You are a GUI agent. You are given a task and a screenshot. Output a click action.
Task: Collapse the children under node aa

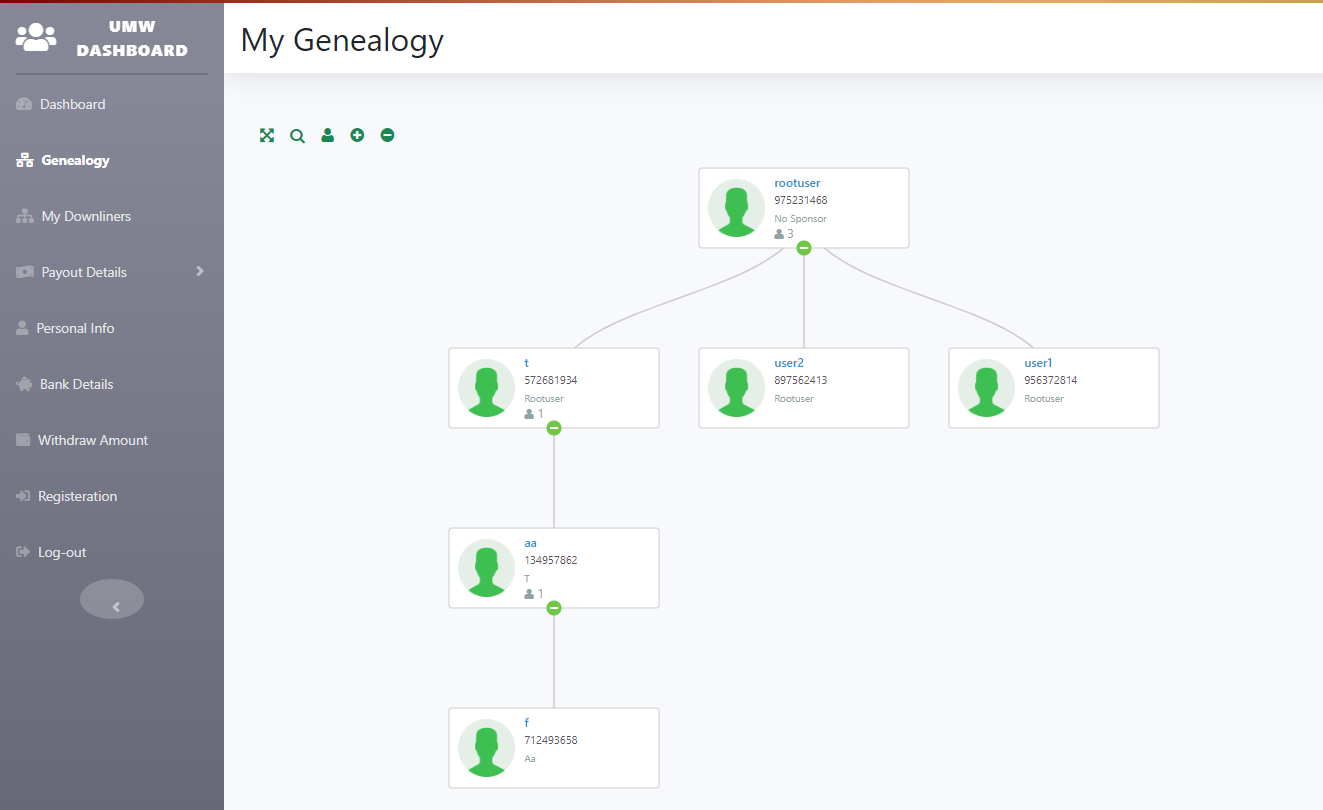(554, 608)
